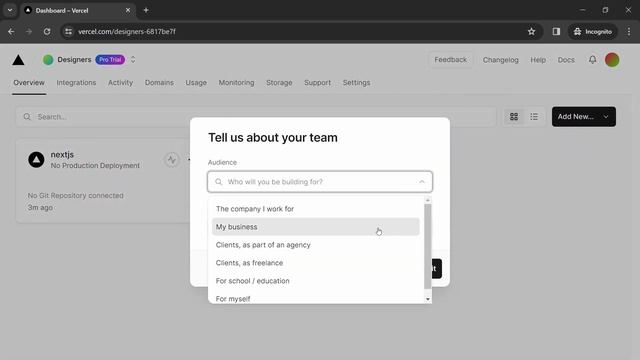Choose the "For myself" option

[x=316, y=298]
